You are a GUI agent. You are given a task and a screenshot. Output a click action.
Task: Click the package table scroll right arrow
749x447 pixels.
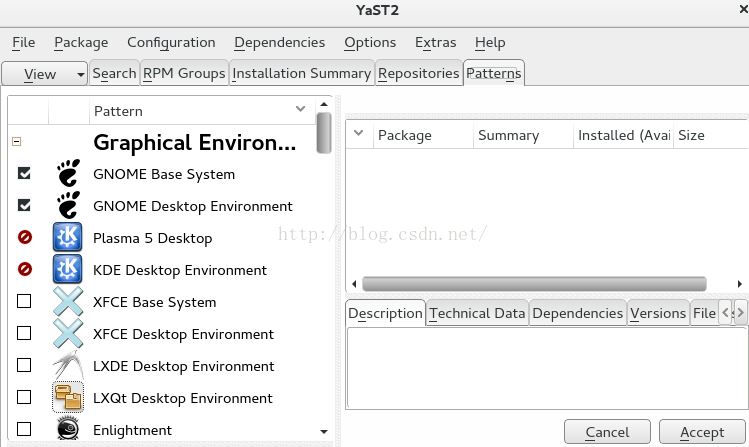[739, 284]
